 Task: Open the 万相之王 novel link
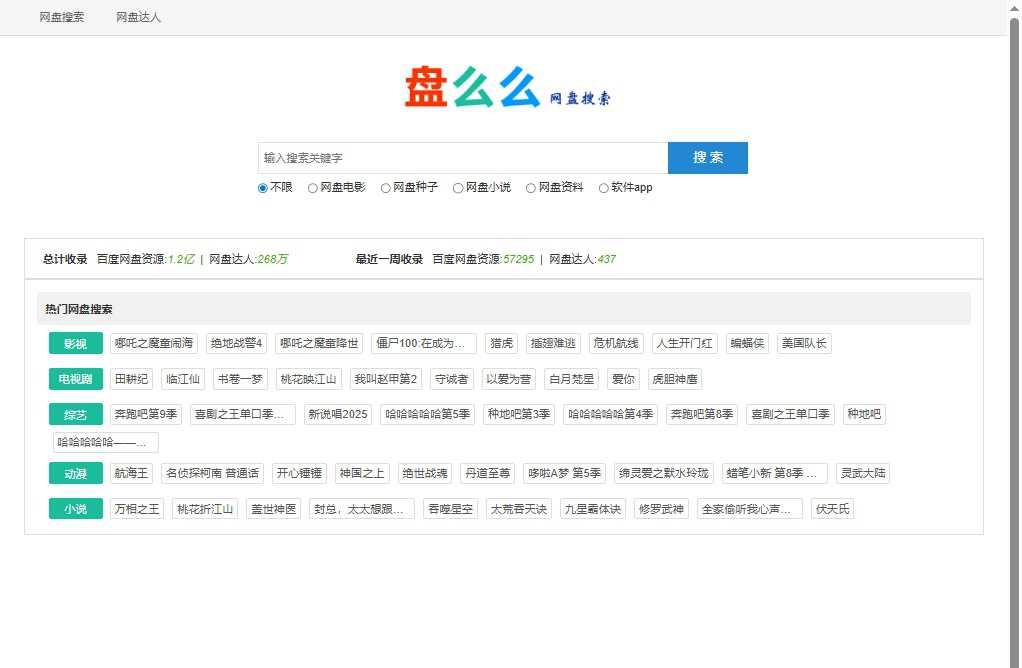(137, 508)
